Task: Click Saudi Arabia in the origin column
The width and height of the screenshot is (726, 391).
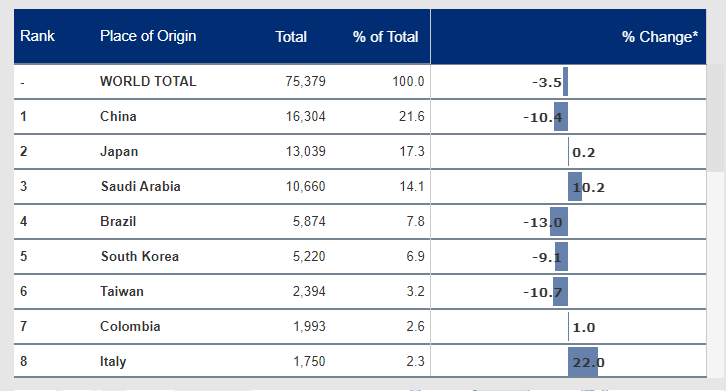Action: 140,186
